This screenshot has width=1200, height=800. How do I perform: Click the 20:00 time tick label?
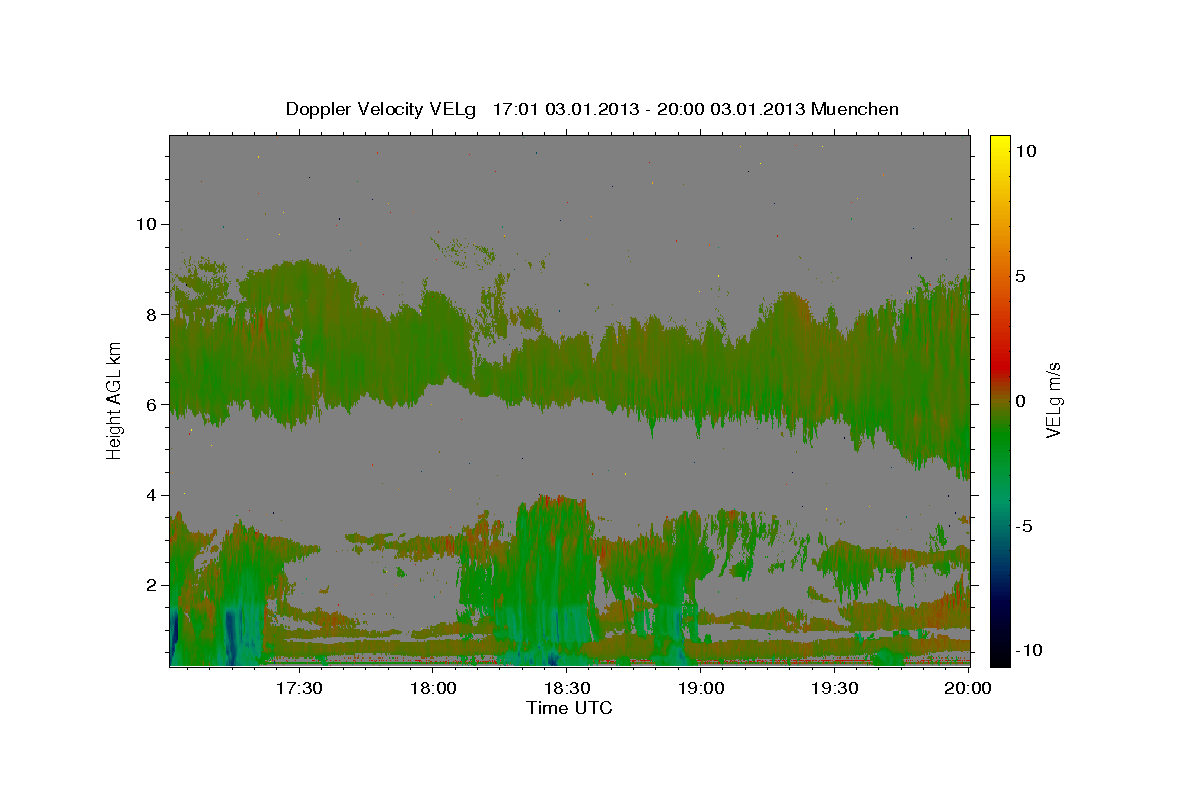click(969, 689)
